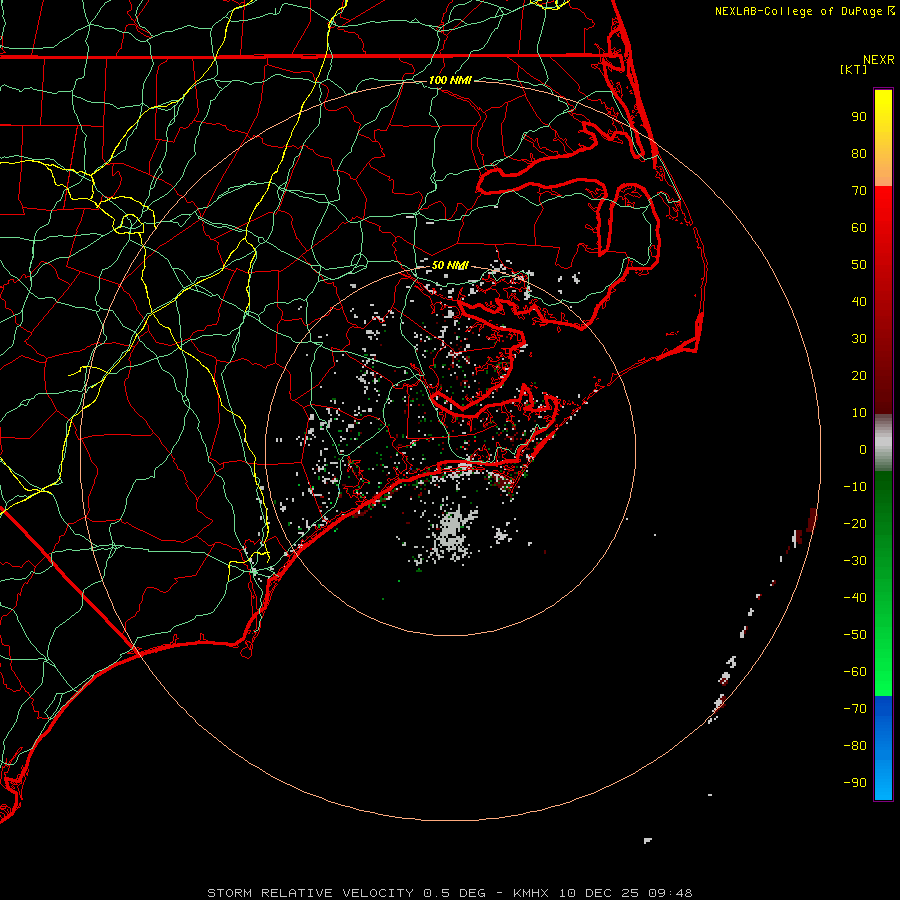Click the -60 value on the velocity scale
This screenshot has width=900, height=900.
point(855,672)
